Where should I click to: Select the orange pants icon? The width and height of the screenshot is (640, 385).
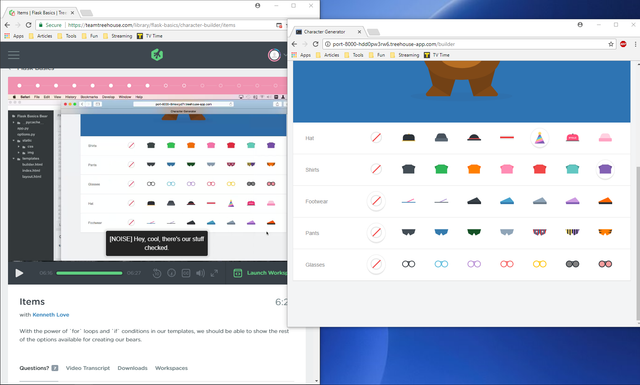(x=605, y=232)
